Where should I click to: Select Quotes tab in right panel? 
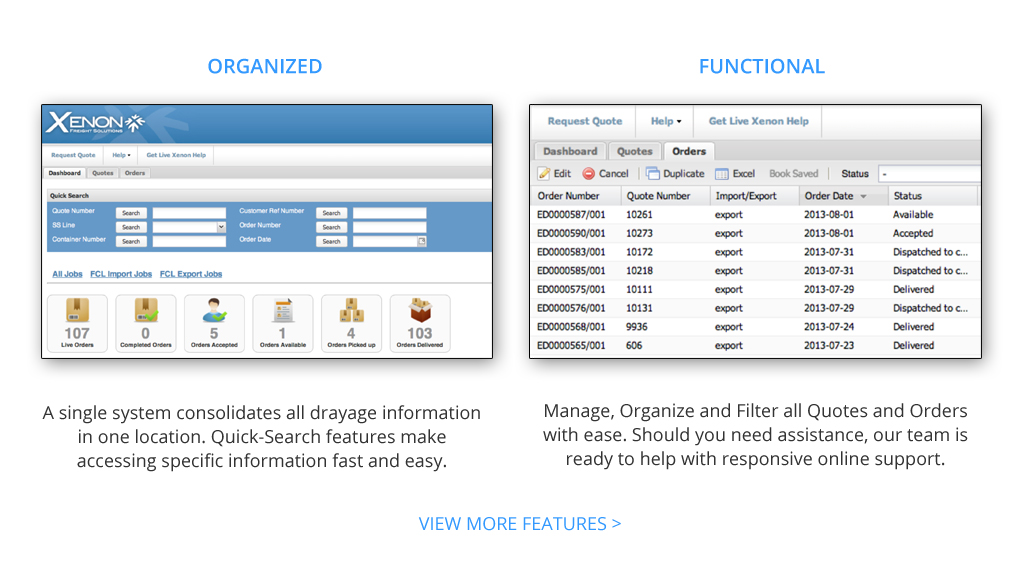(x=635, y=151)
